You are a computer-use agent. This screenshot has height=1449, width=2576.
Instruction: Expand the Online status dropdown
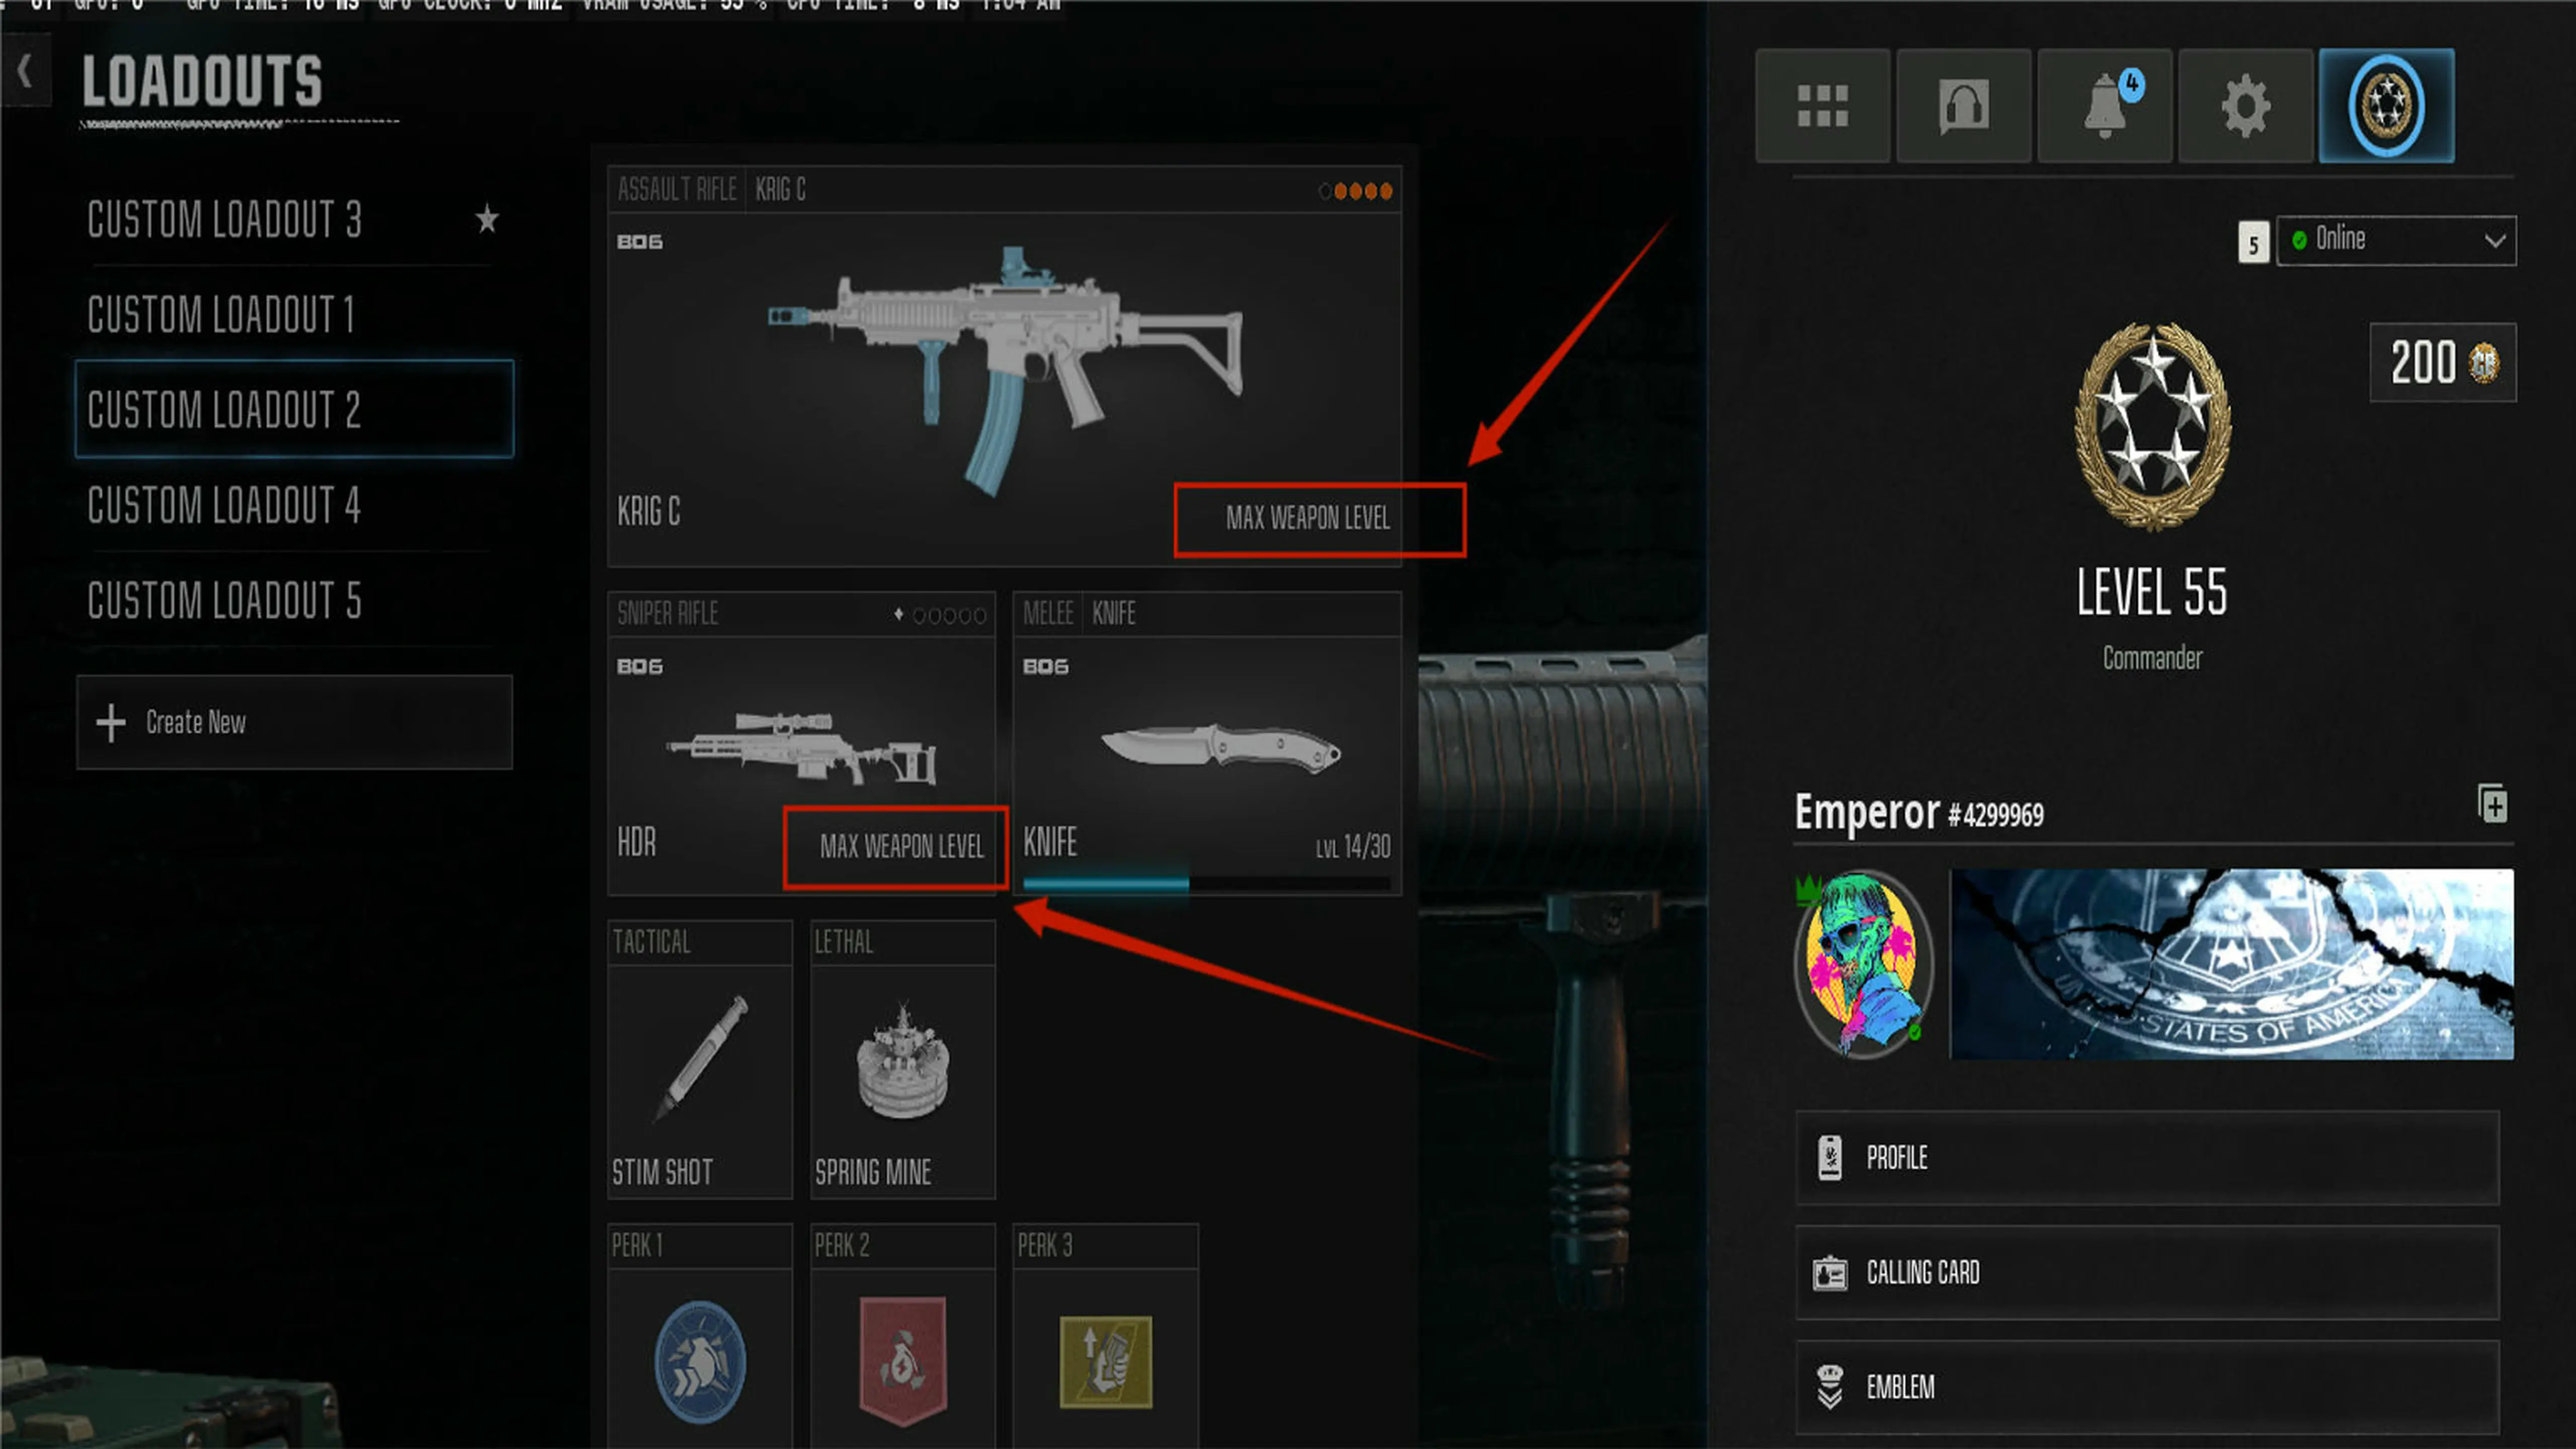2396,240
